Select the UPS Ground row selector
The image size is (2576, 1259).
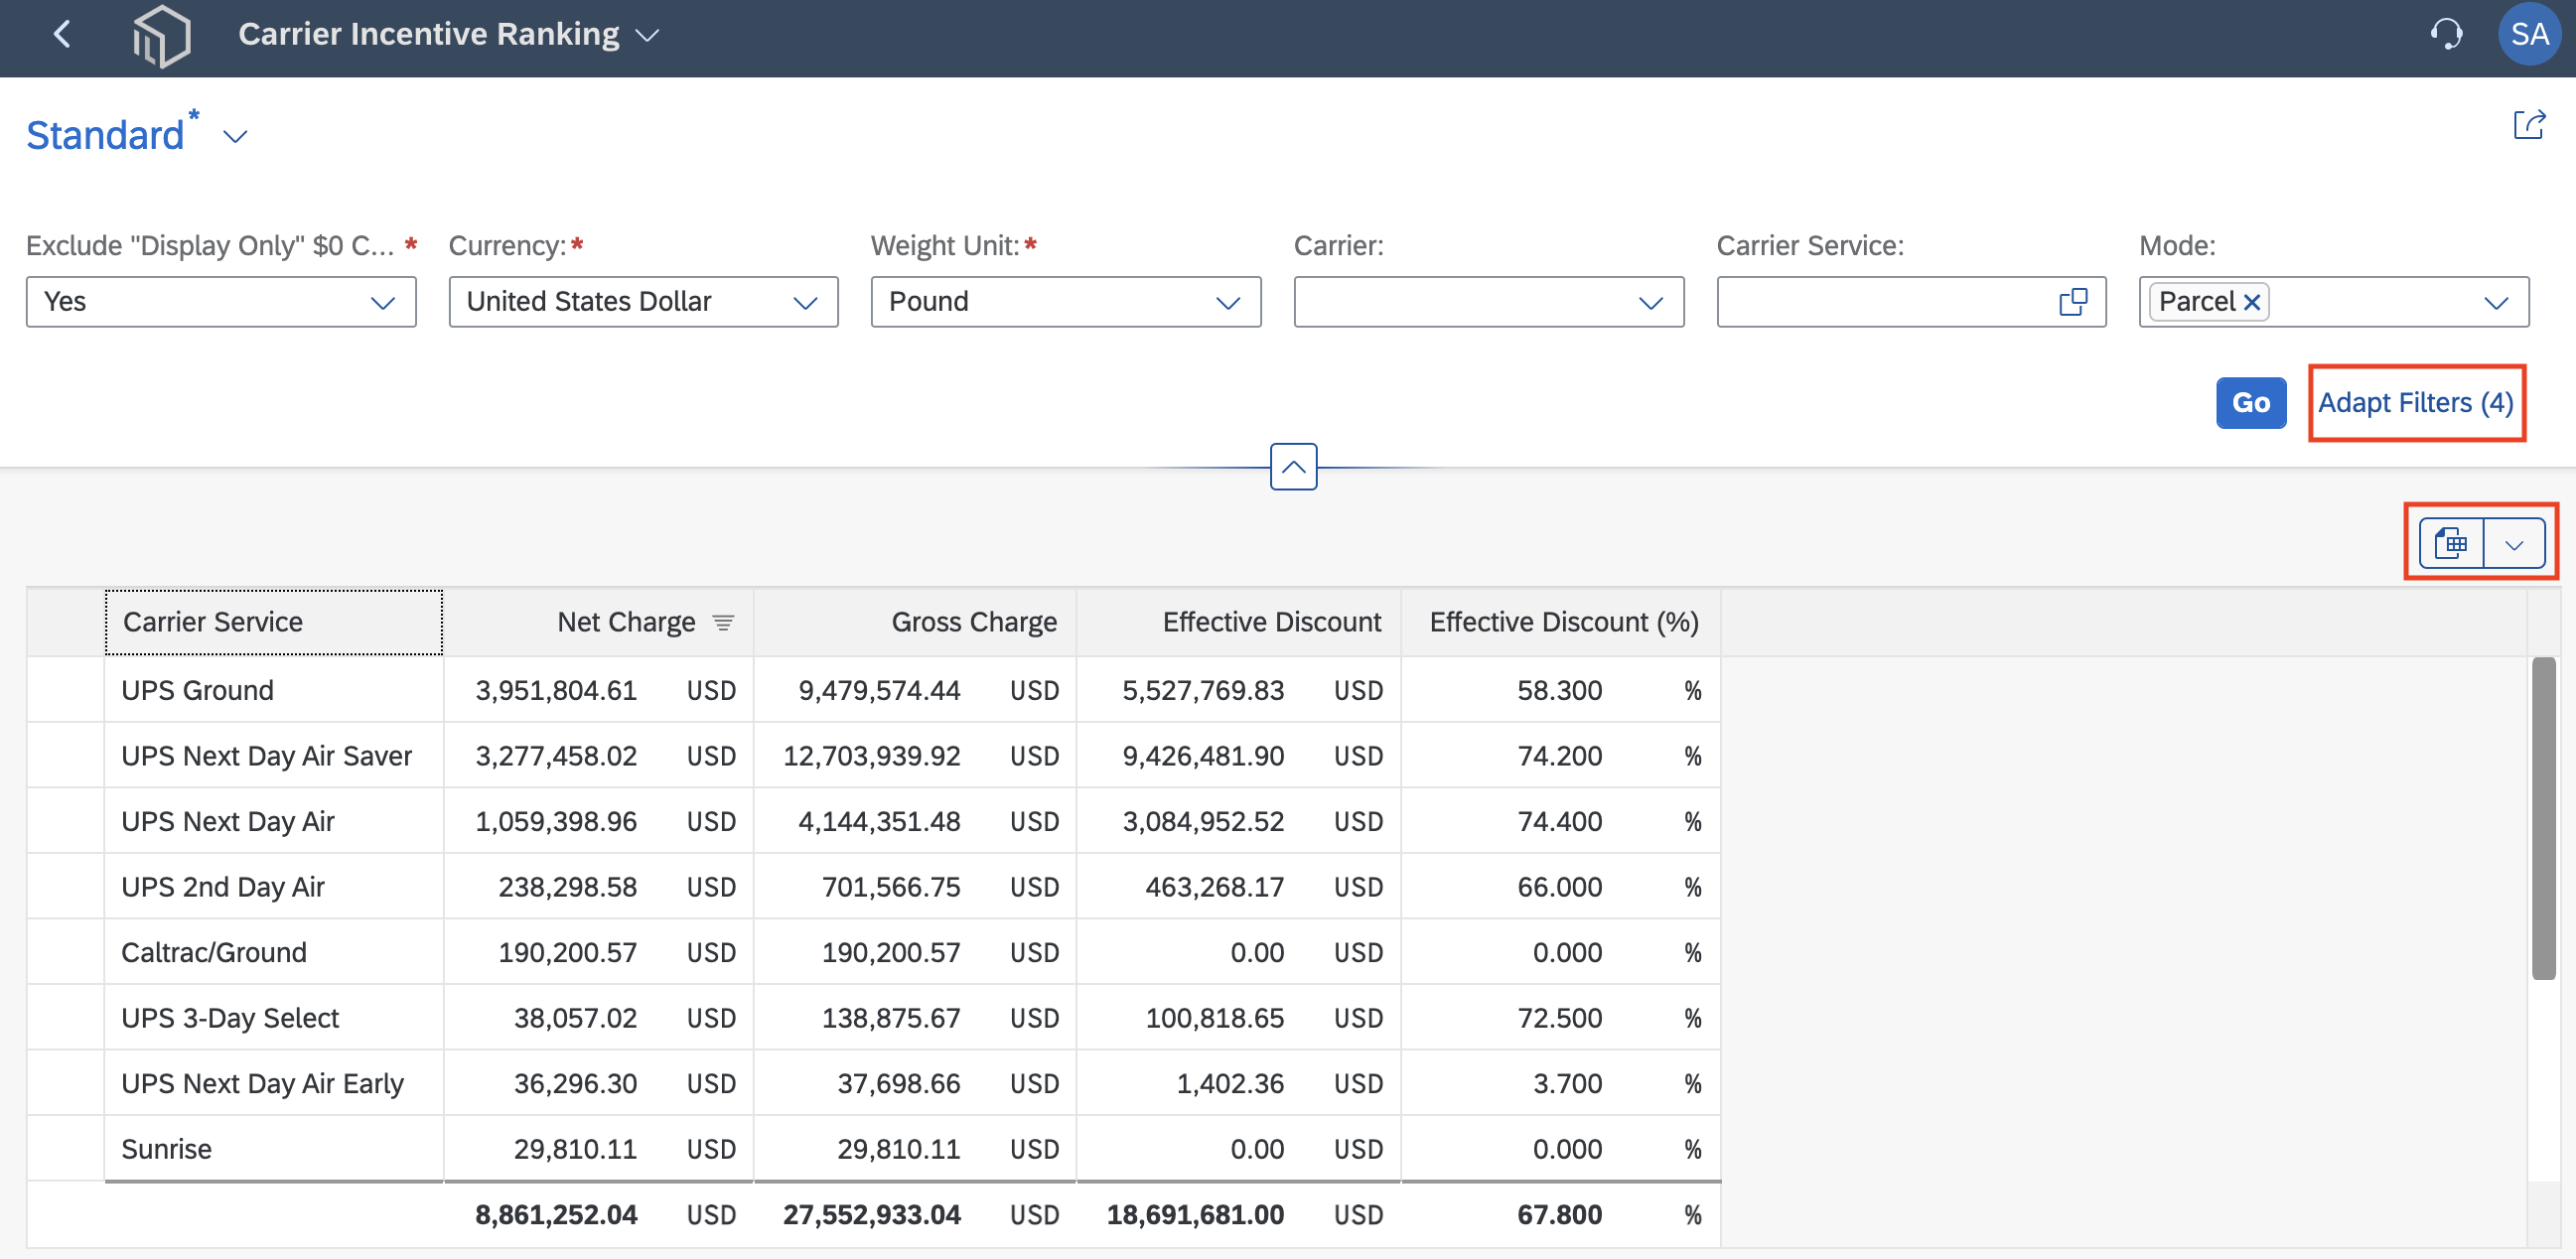(x=66, y=690)
